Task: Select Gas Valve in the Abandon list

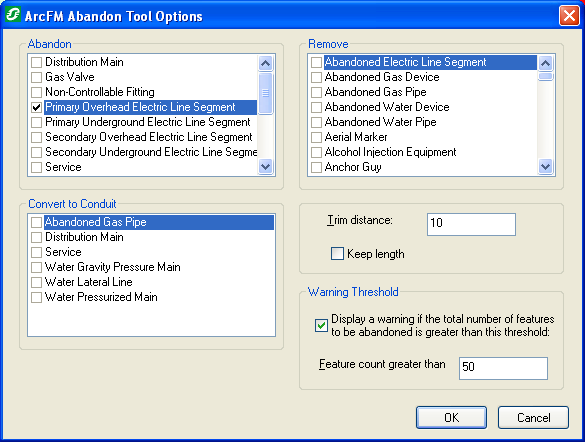Action: tap(70, 77)
